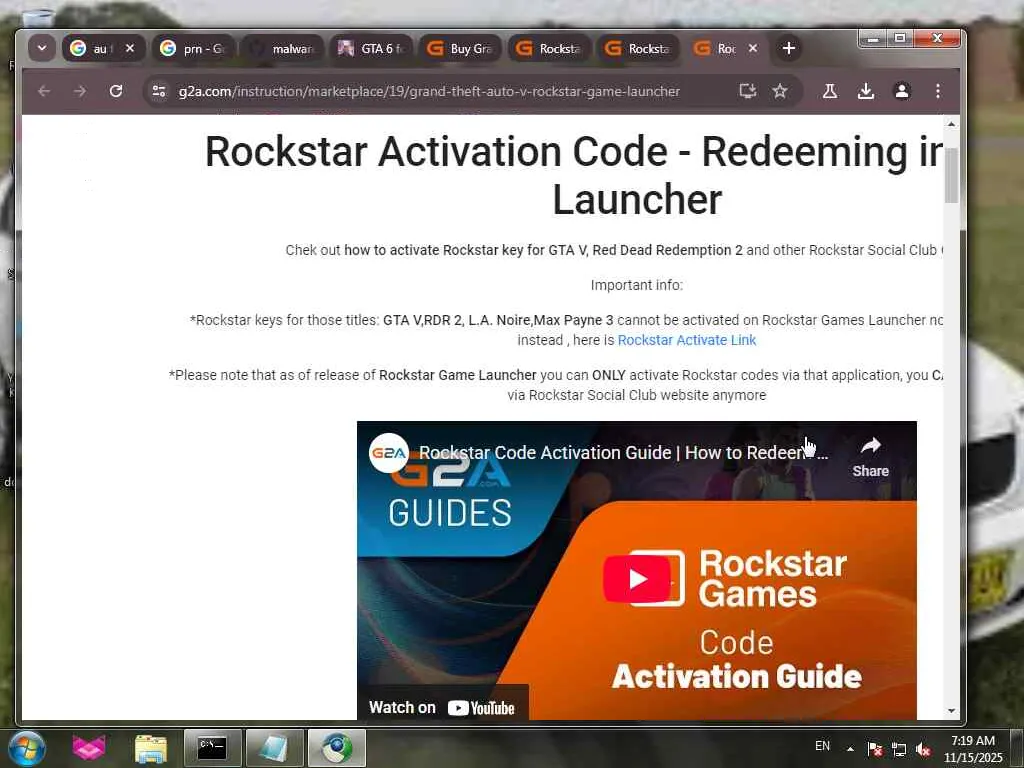Switch to the 'GTA 6' tab
Viewport: 1024px width, 768px height.
pos(372,48)
